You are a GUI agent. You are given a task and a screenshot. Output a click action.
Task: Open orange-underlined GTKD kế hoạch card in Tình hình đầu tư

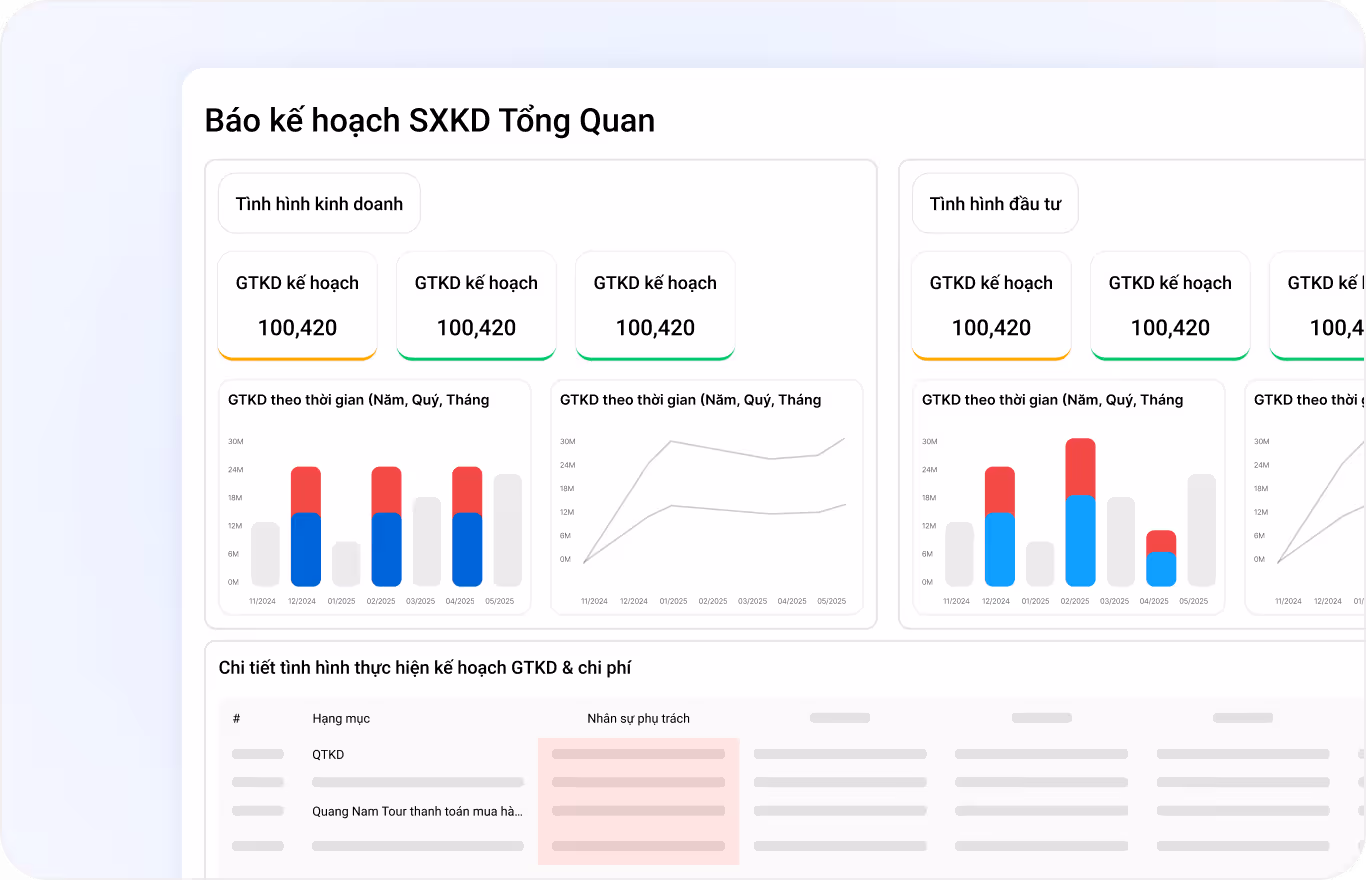click(992, 305)
